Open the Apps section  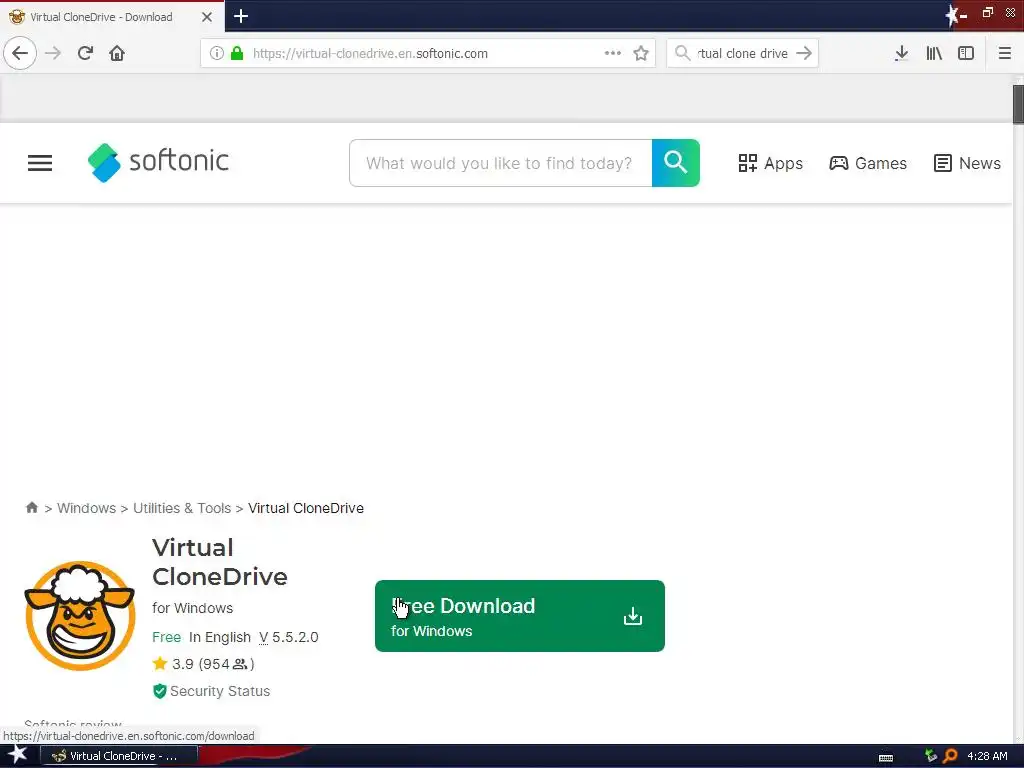pos(771,163)
